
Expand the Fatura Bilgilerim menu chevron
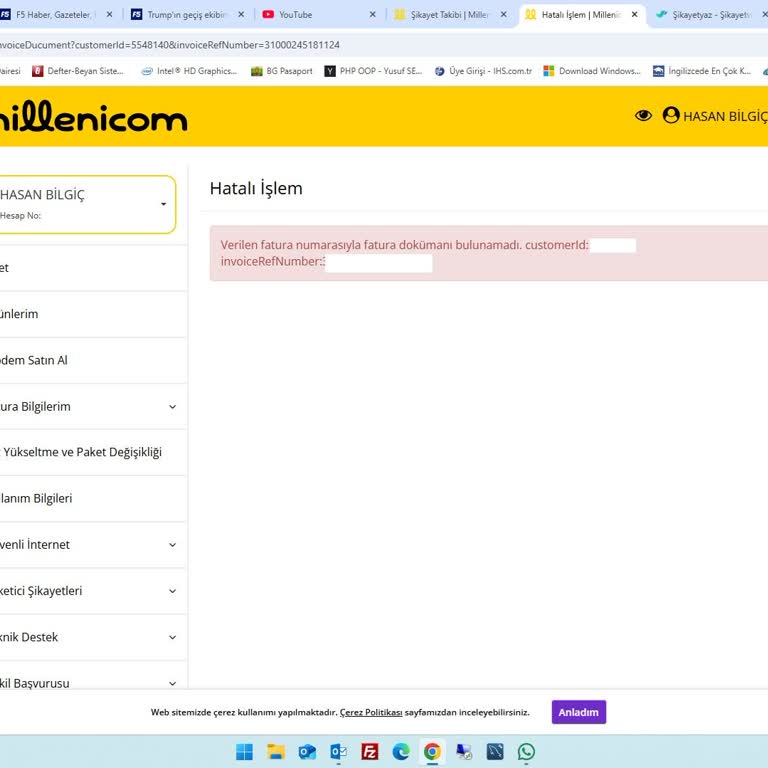(x=172, y=407)
